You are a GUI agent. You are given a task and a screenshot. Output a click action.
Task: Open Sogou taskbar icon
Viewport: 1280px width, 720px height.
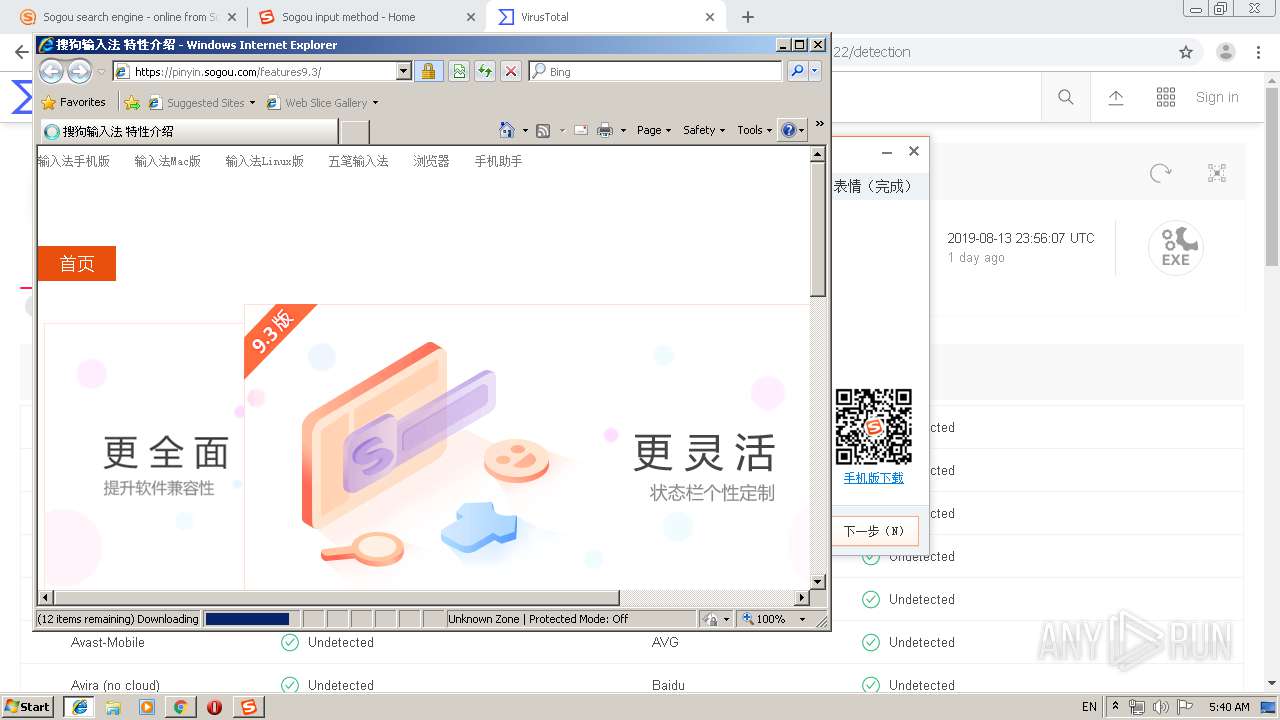pyautogui.click(x=248, y=707)
